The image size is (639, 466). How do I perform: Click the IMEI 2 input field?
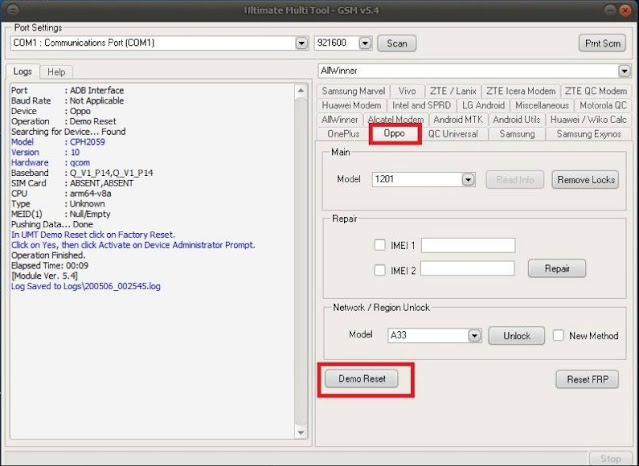467,269
